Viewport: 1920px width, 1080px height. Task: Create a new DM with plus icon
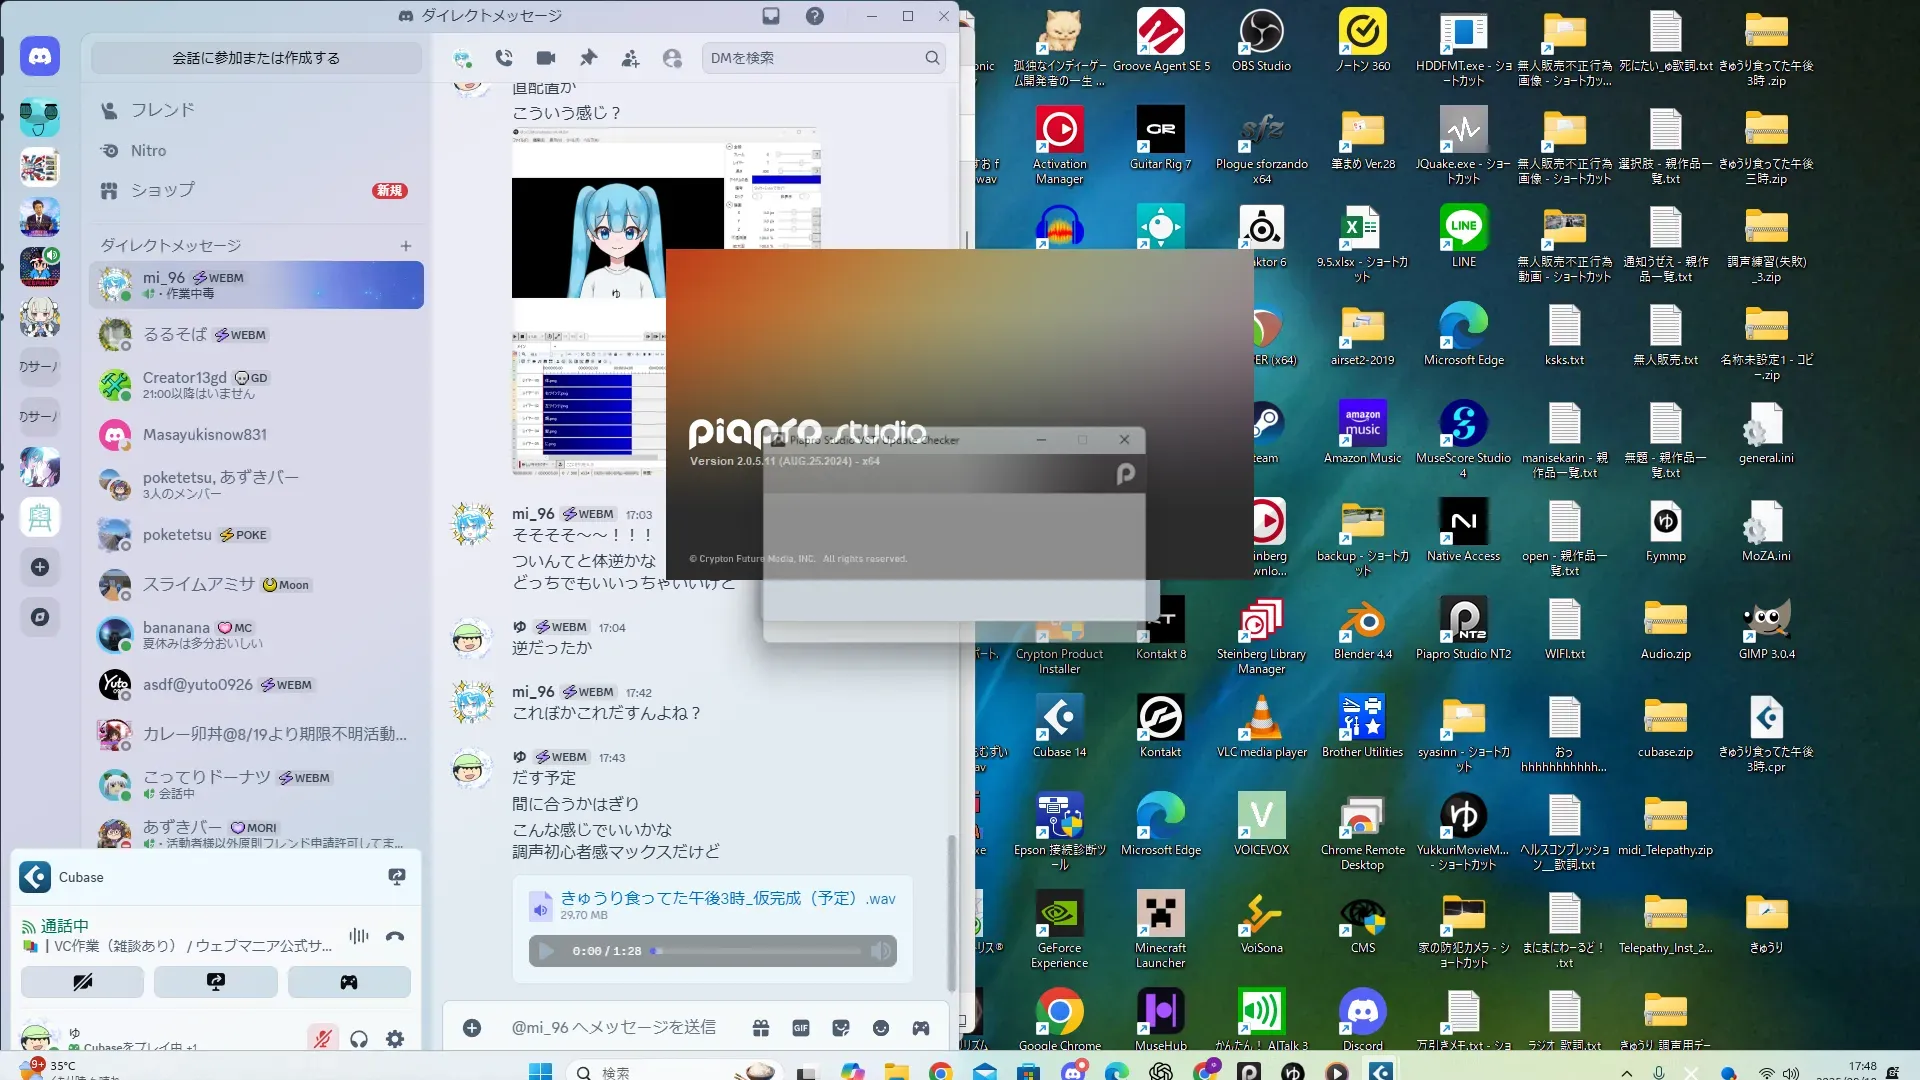[406, 246]
